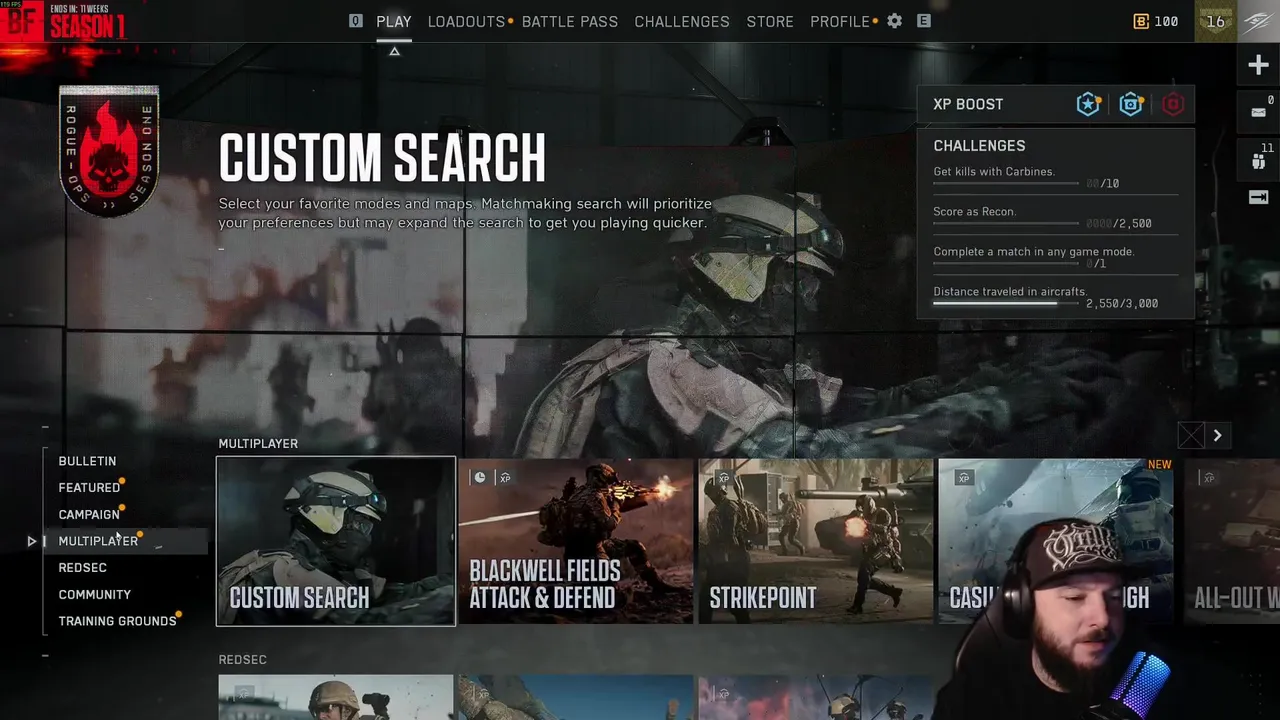Click the Q key prompt beside Play

(x=355, y=21)
